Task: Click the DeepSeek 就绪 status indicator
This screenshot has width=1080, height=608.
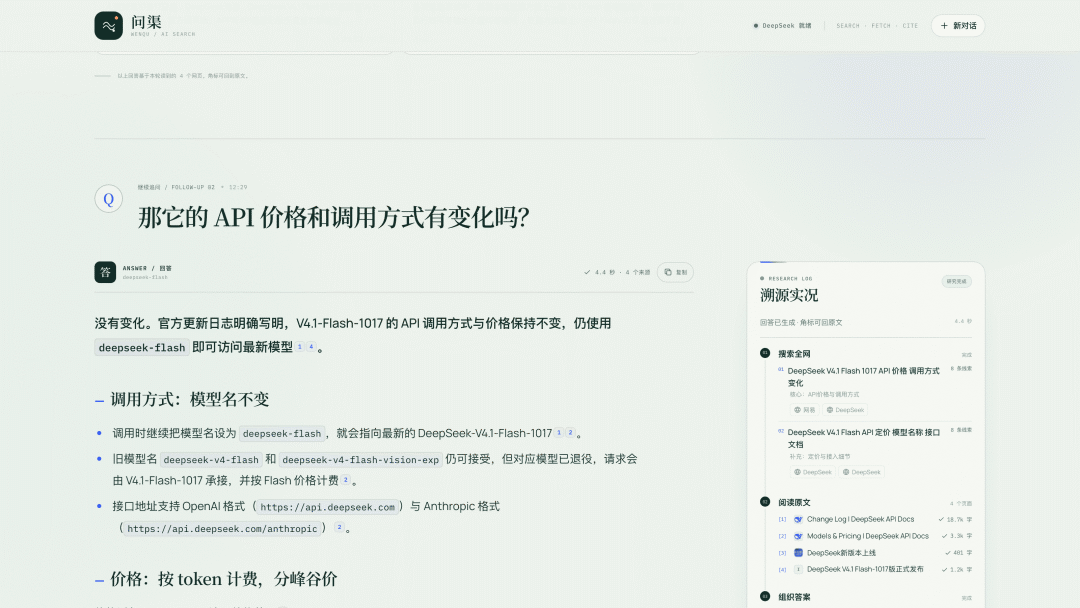Action: tap(782, 25)
